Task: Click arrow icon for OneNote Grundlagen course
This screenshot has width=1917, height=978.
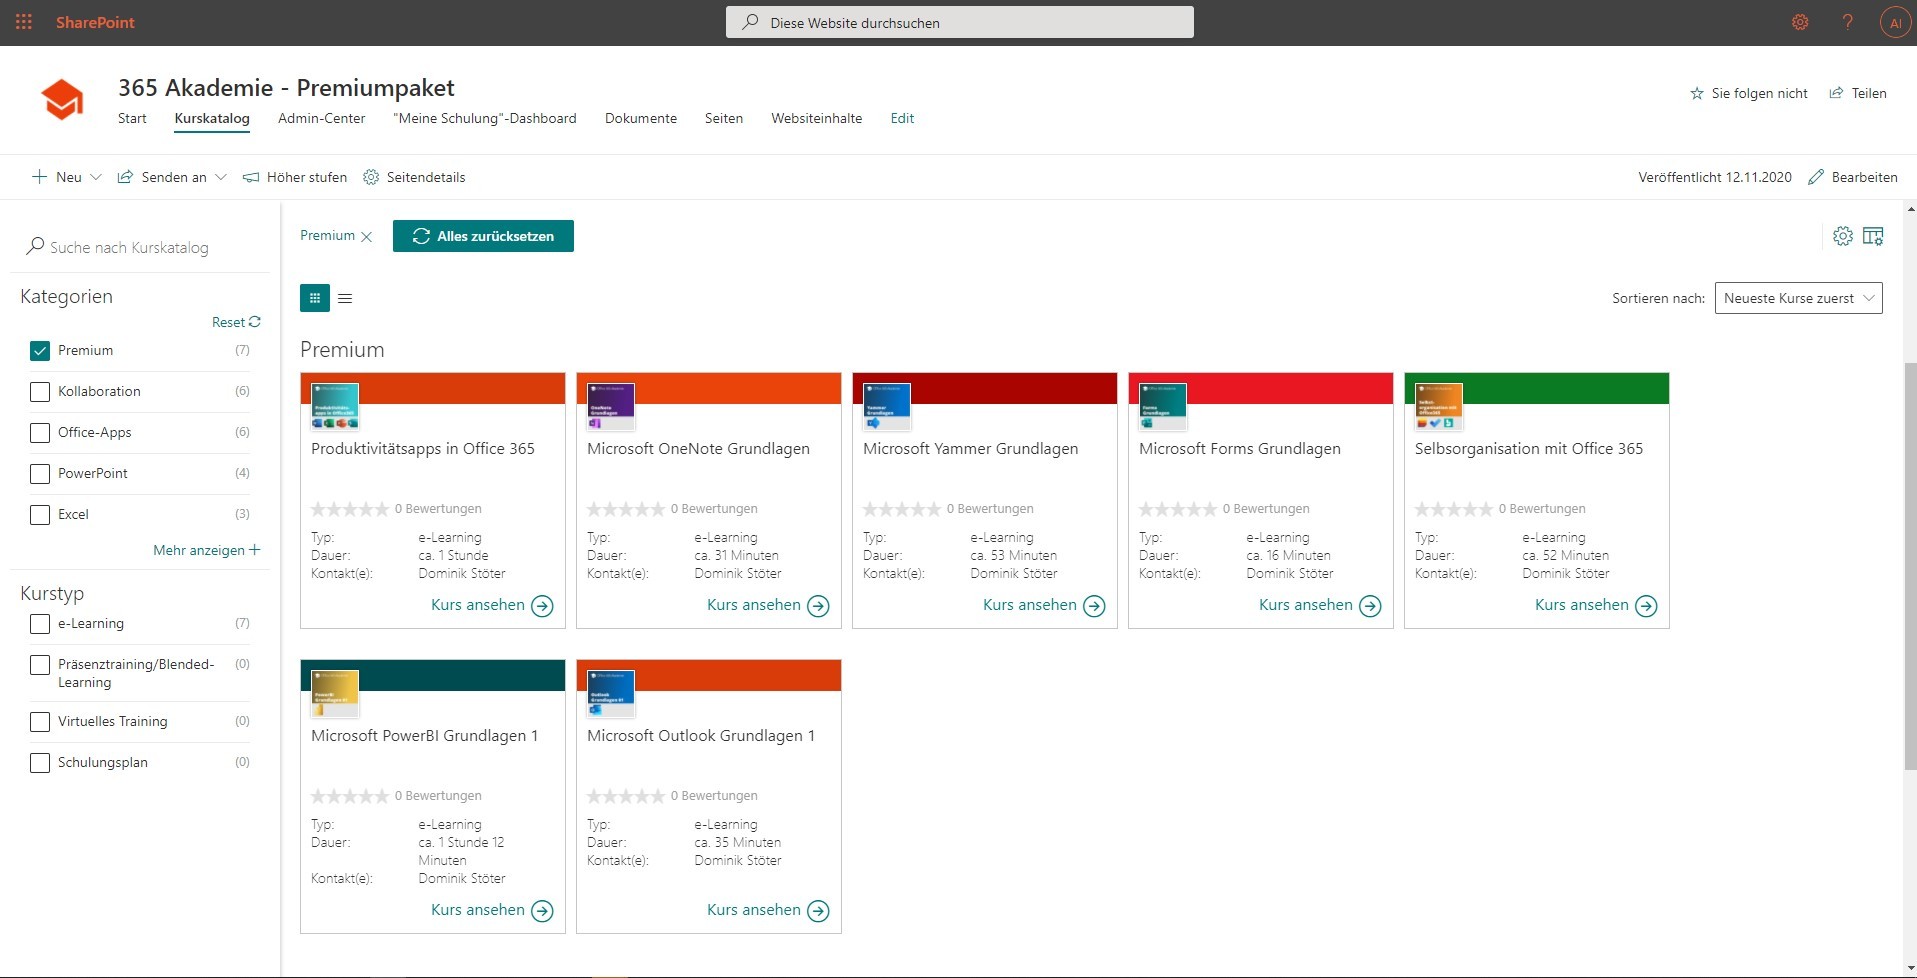Action: 818,606
